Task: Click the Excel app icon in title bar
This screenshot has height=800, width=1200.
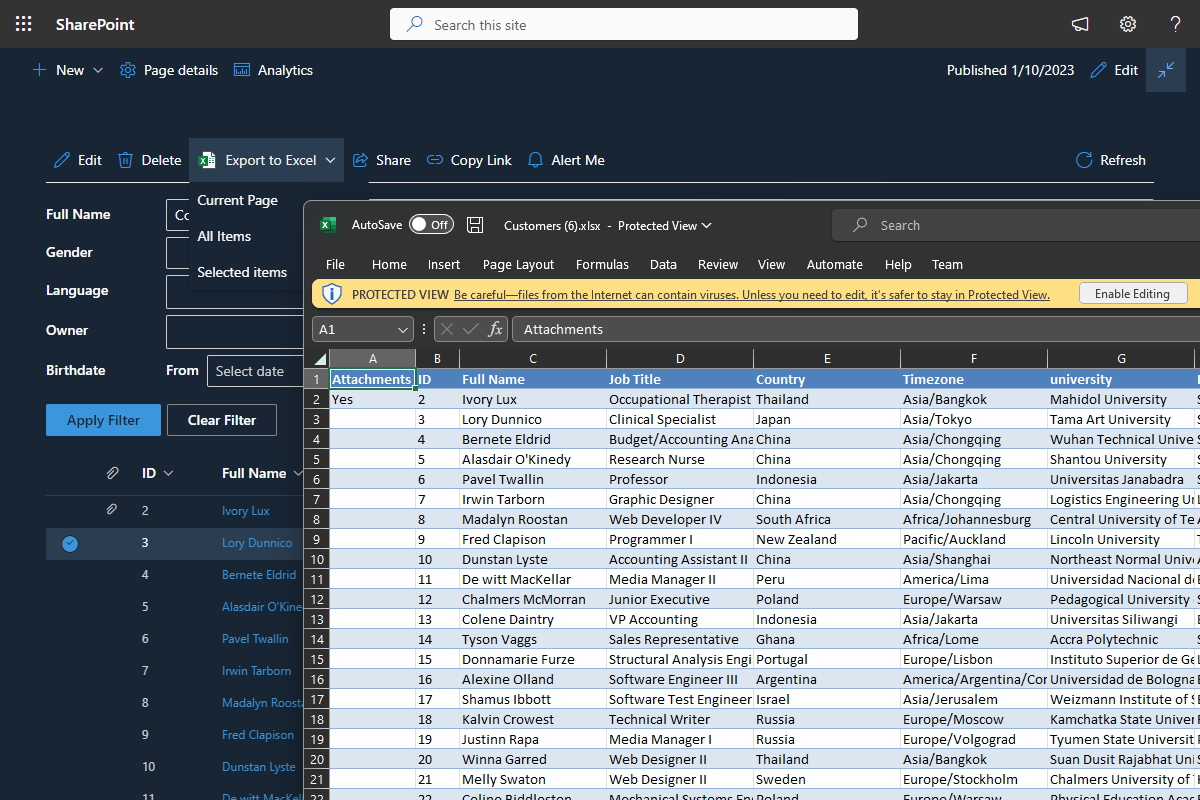Action: [x=328, y=225]
